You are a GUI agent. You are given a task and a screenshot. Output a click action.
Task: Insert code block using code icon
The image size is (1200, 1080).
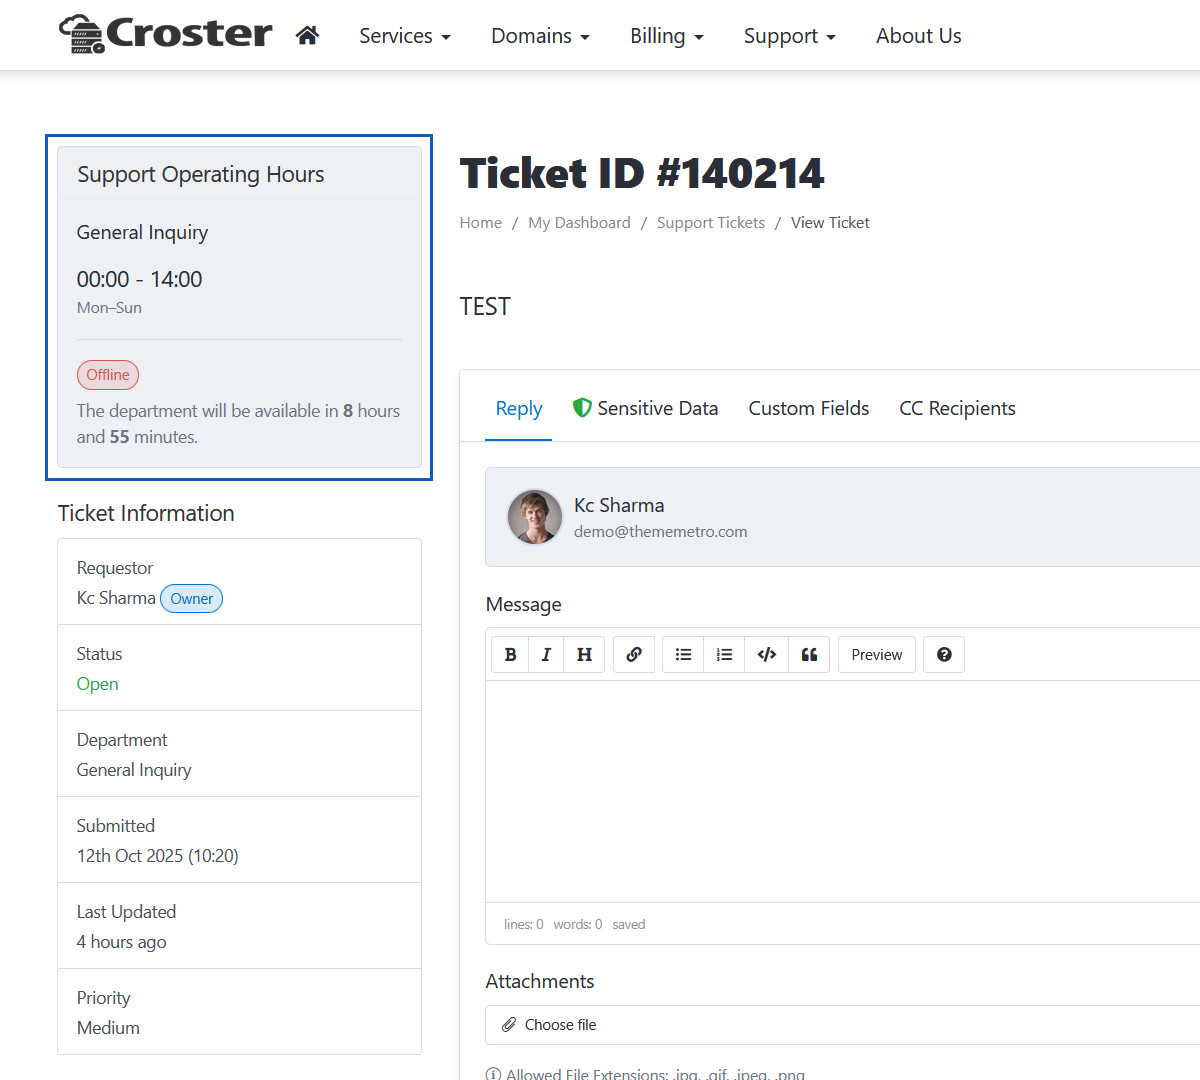point(767,655)
